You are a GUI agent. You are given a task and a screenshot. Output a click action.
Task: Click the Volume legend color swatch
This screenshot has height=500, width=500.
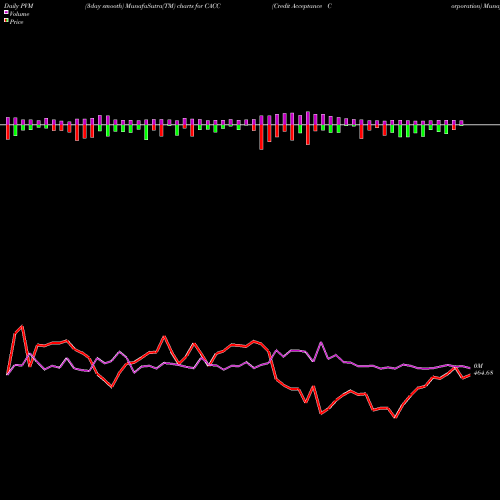(x=6, y=12)
